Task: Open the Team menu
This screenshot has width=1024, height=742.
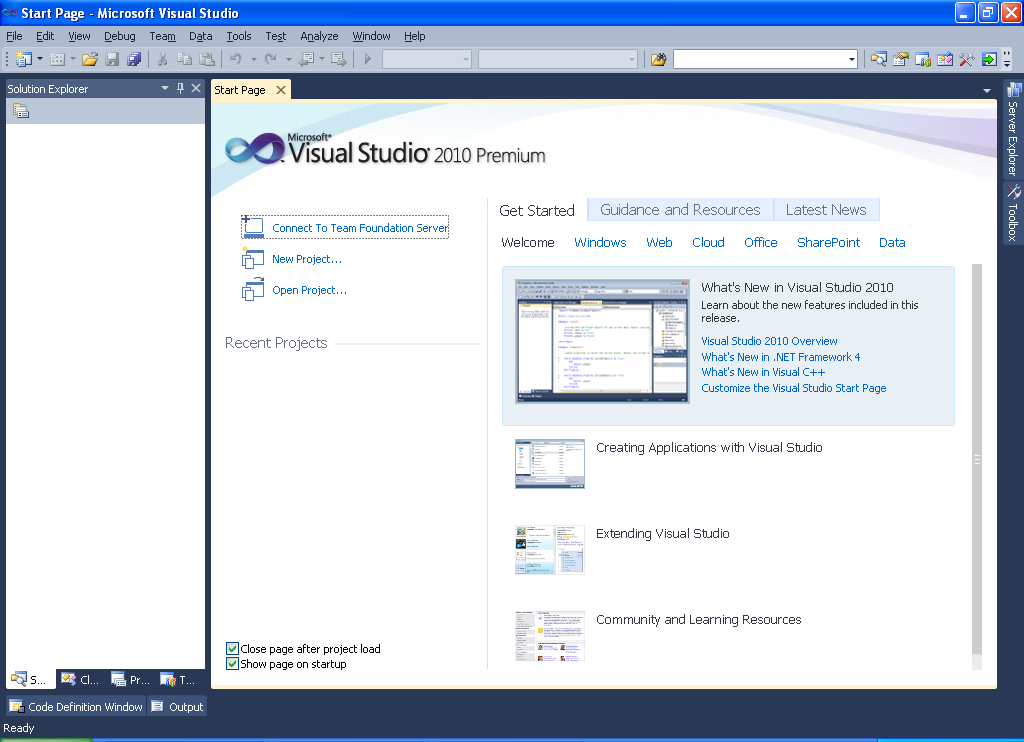Action: point(163,37)
